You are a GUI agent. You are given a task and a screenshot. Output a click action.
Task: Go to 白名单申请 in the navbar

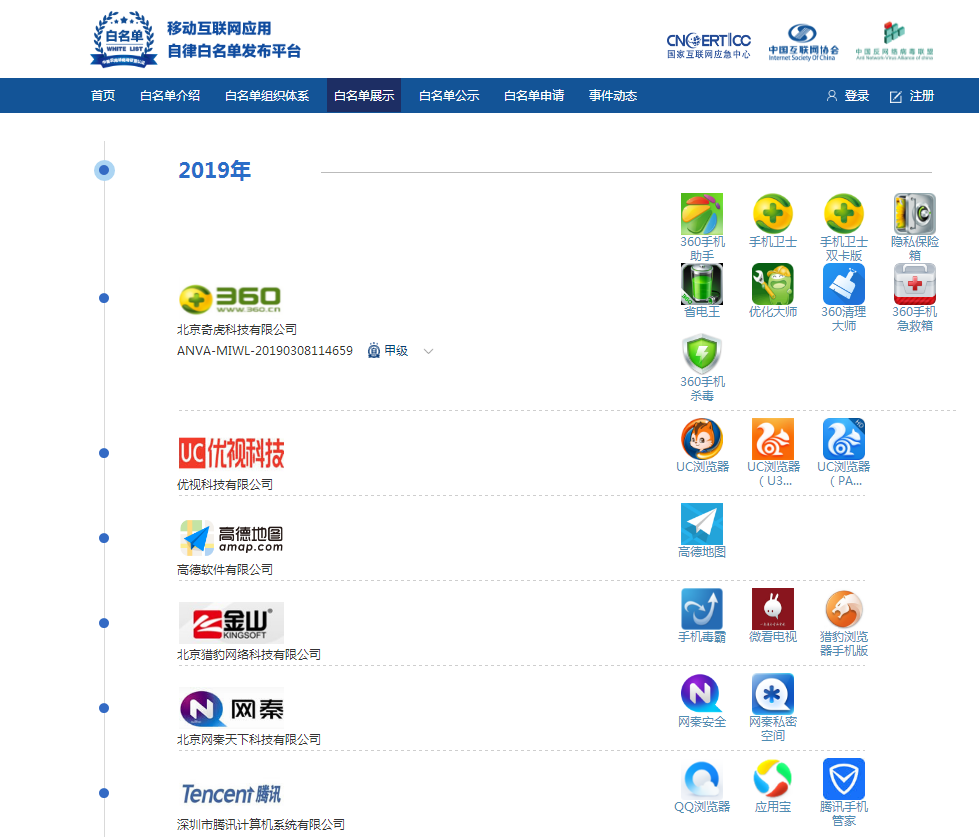pyautogui.click(x=534, y=96)
